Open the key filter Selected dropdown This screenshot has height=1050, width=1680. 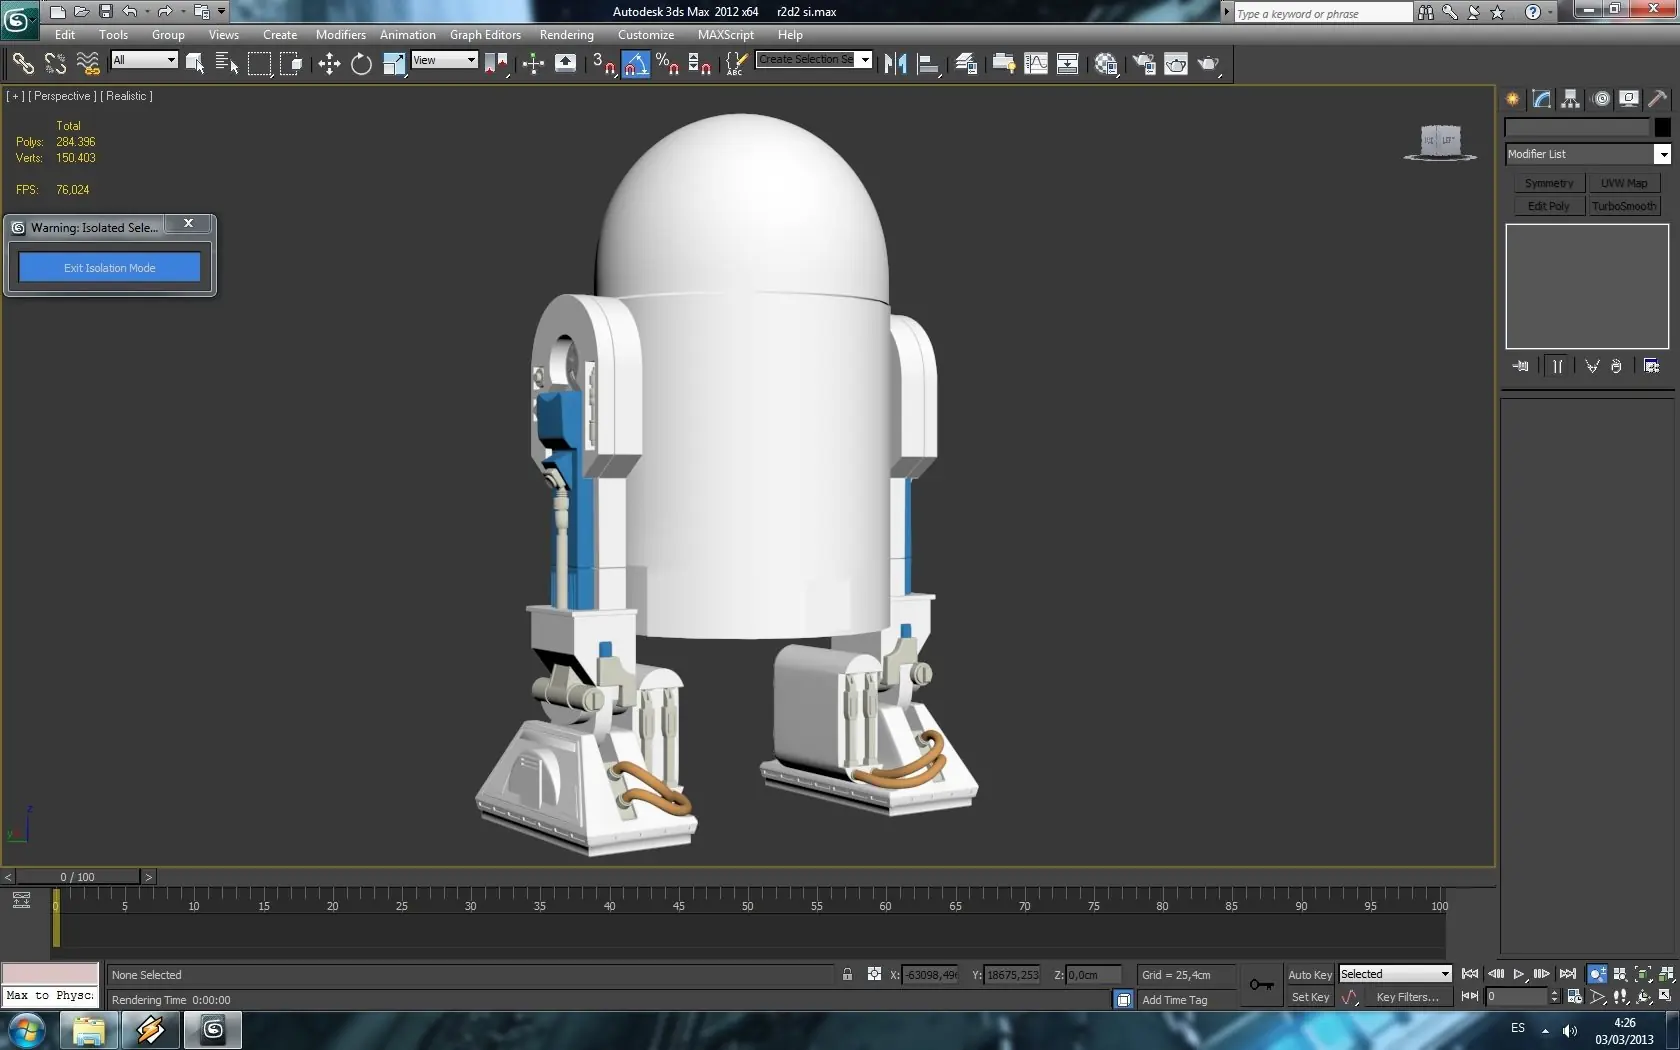click(x=1395, y=974)
